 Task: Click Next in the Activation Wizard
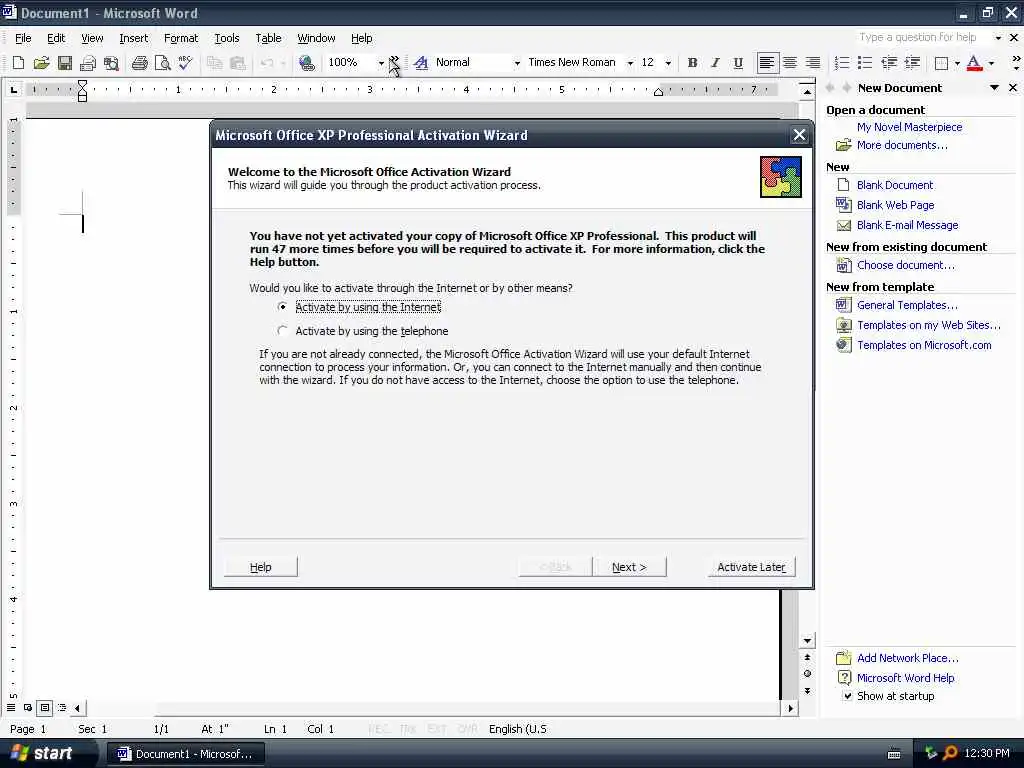630,567
